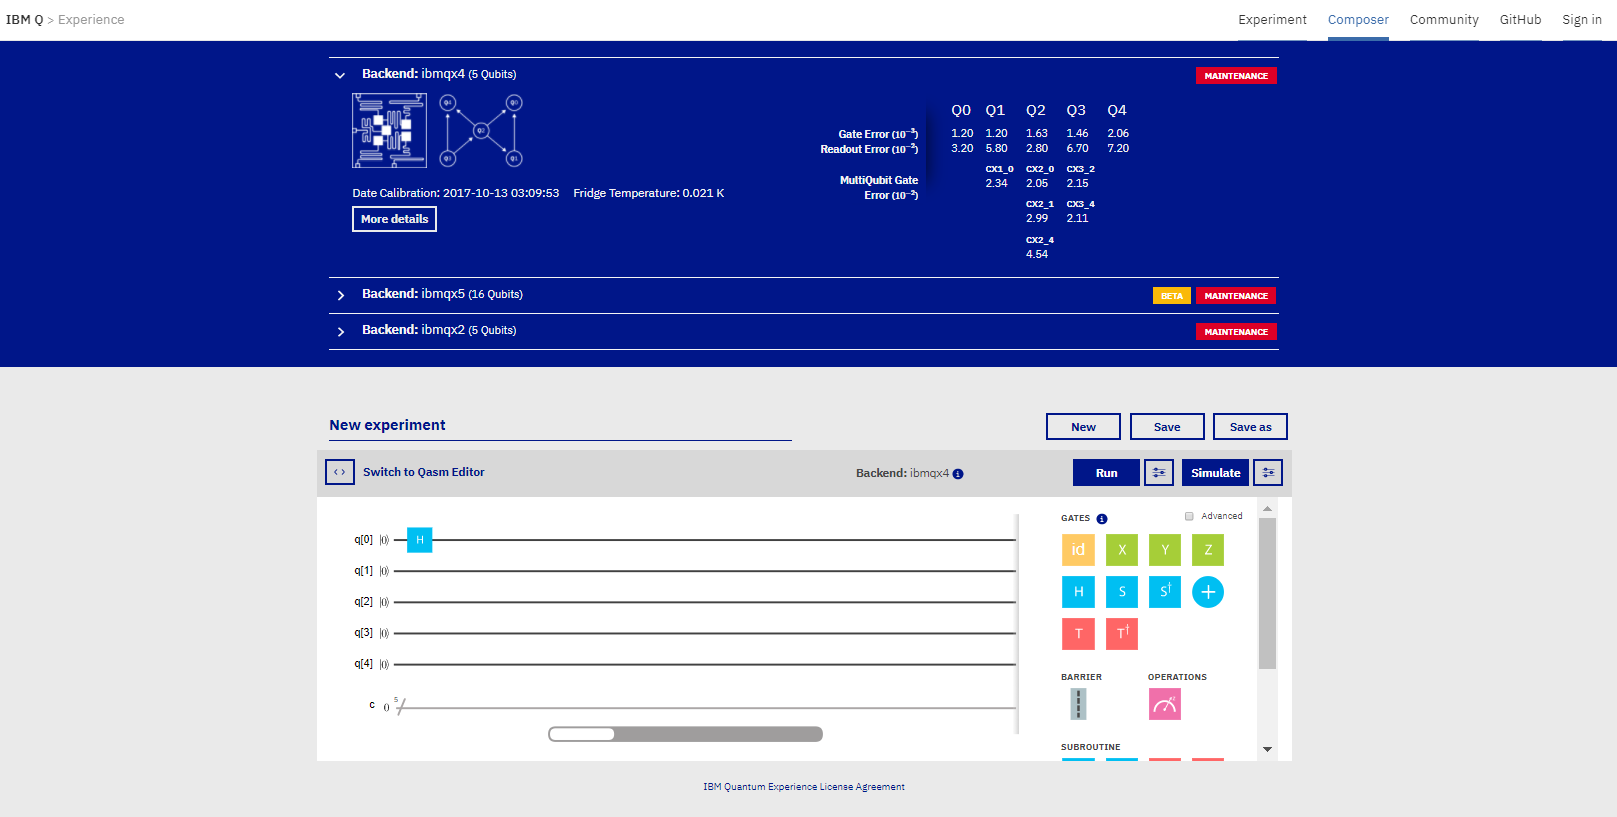
Task: Click the Save as button
Action: 1250,427
